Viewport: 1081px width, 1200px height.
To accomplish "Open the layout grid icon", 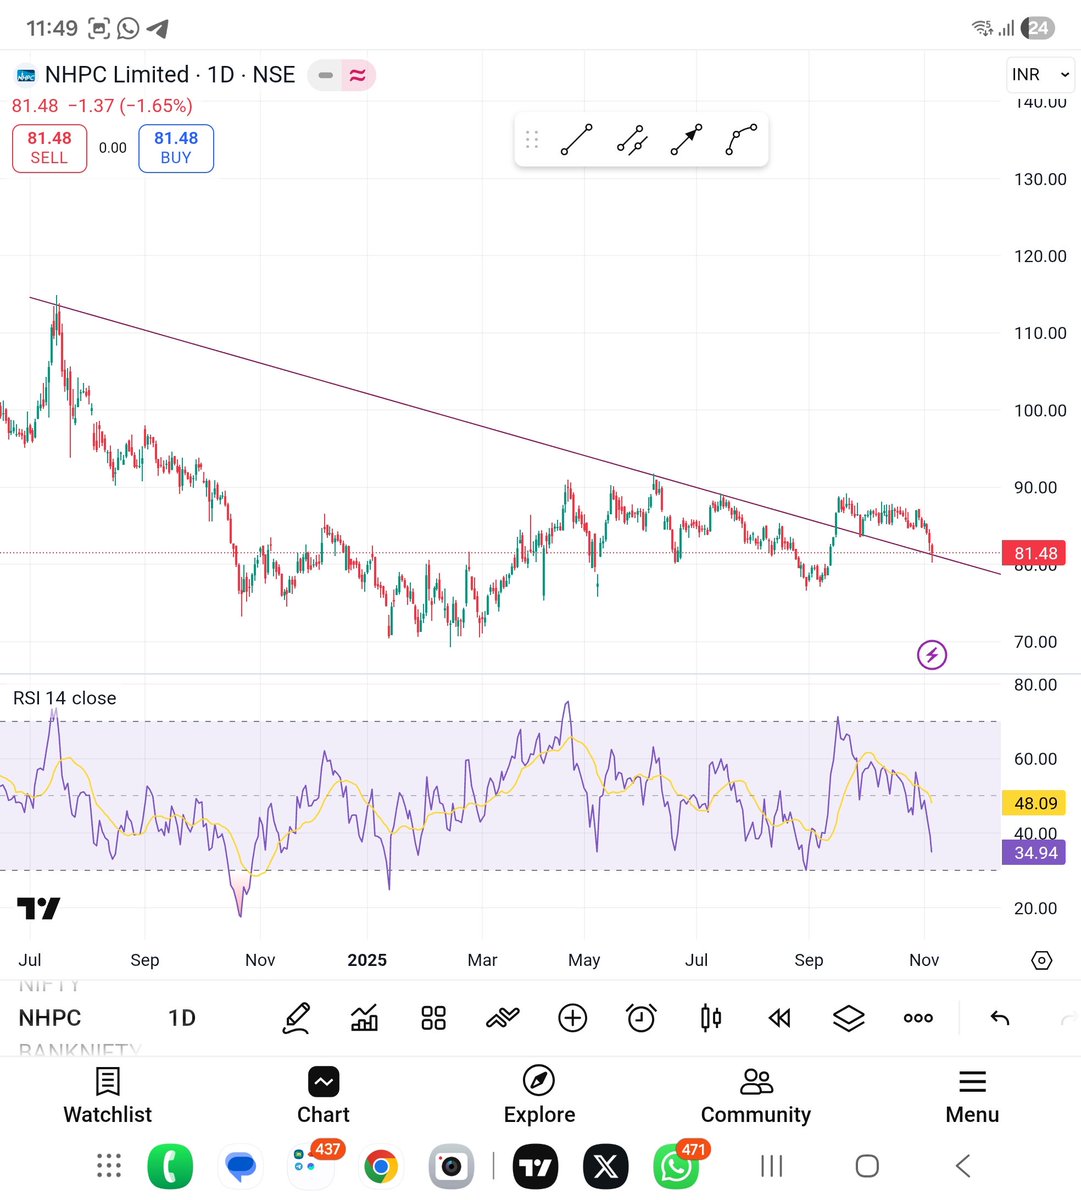I will point(433,1018).
